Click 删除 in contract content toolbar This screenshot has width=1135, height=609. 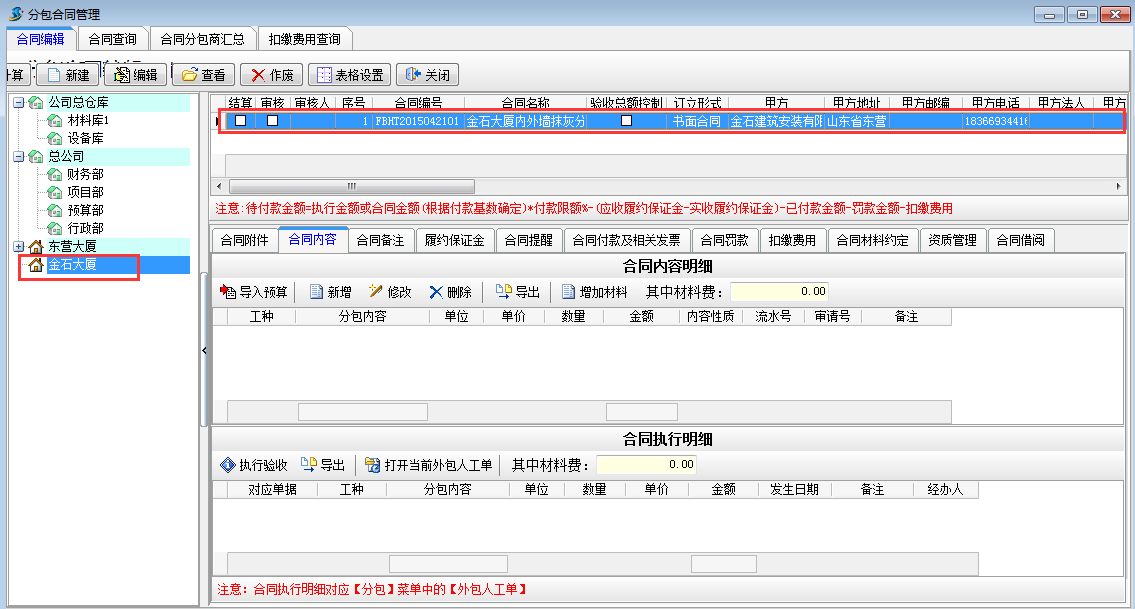[450, 292]
